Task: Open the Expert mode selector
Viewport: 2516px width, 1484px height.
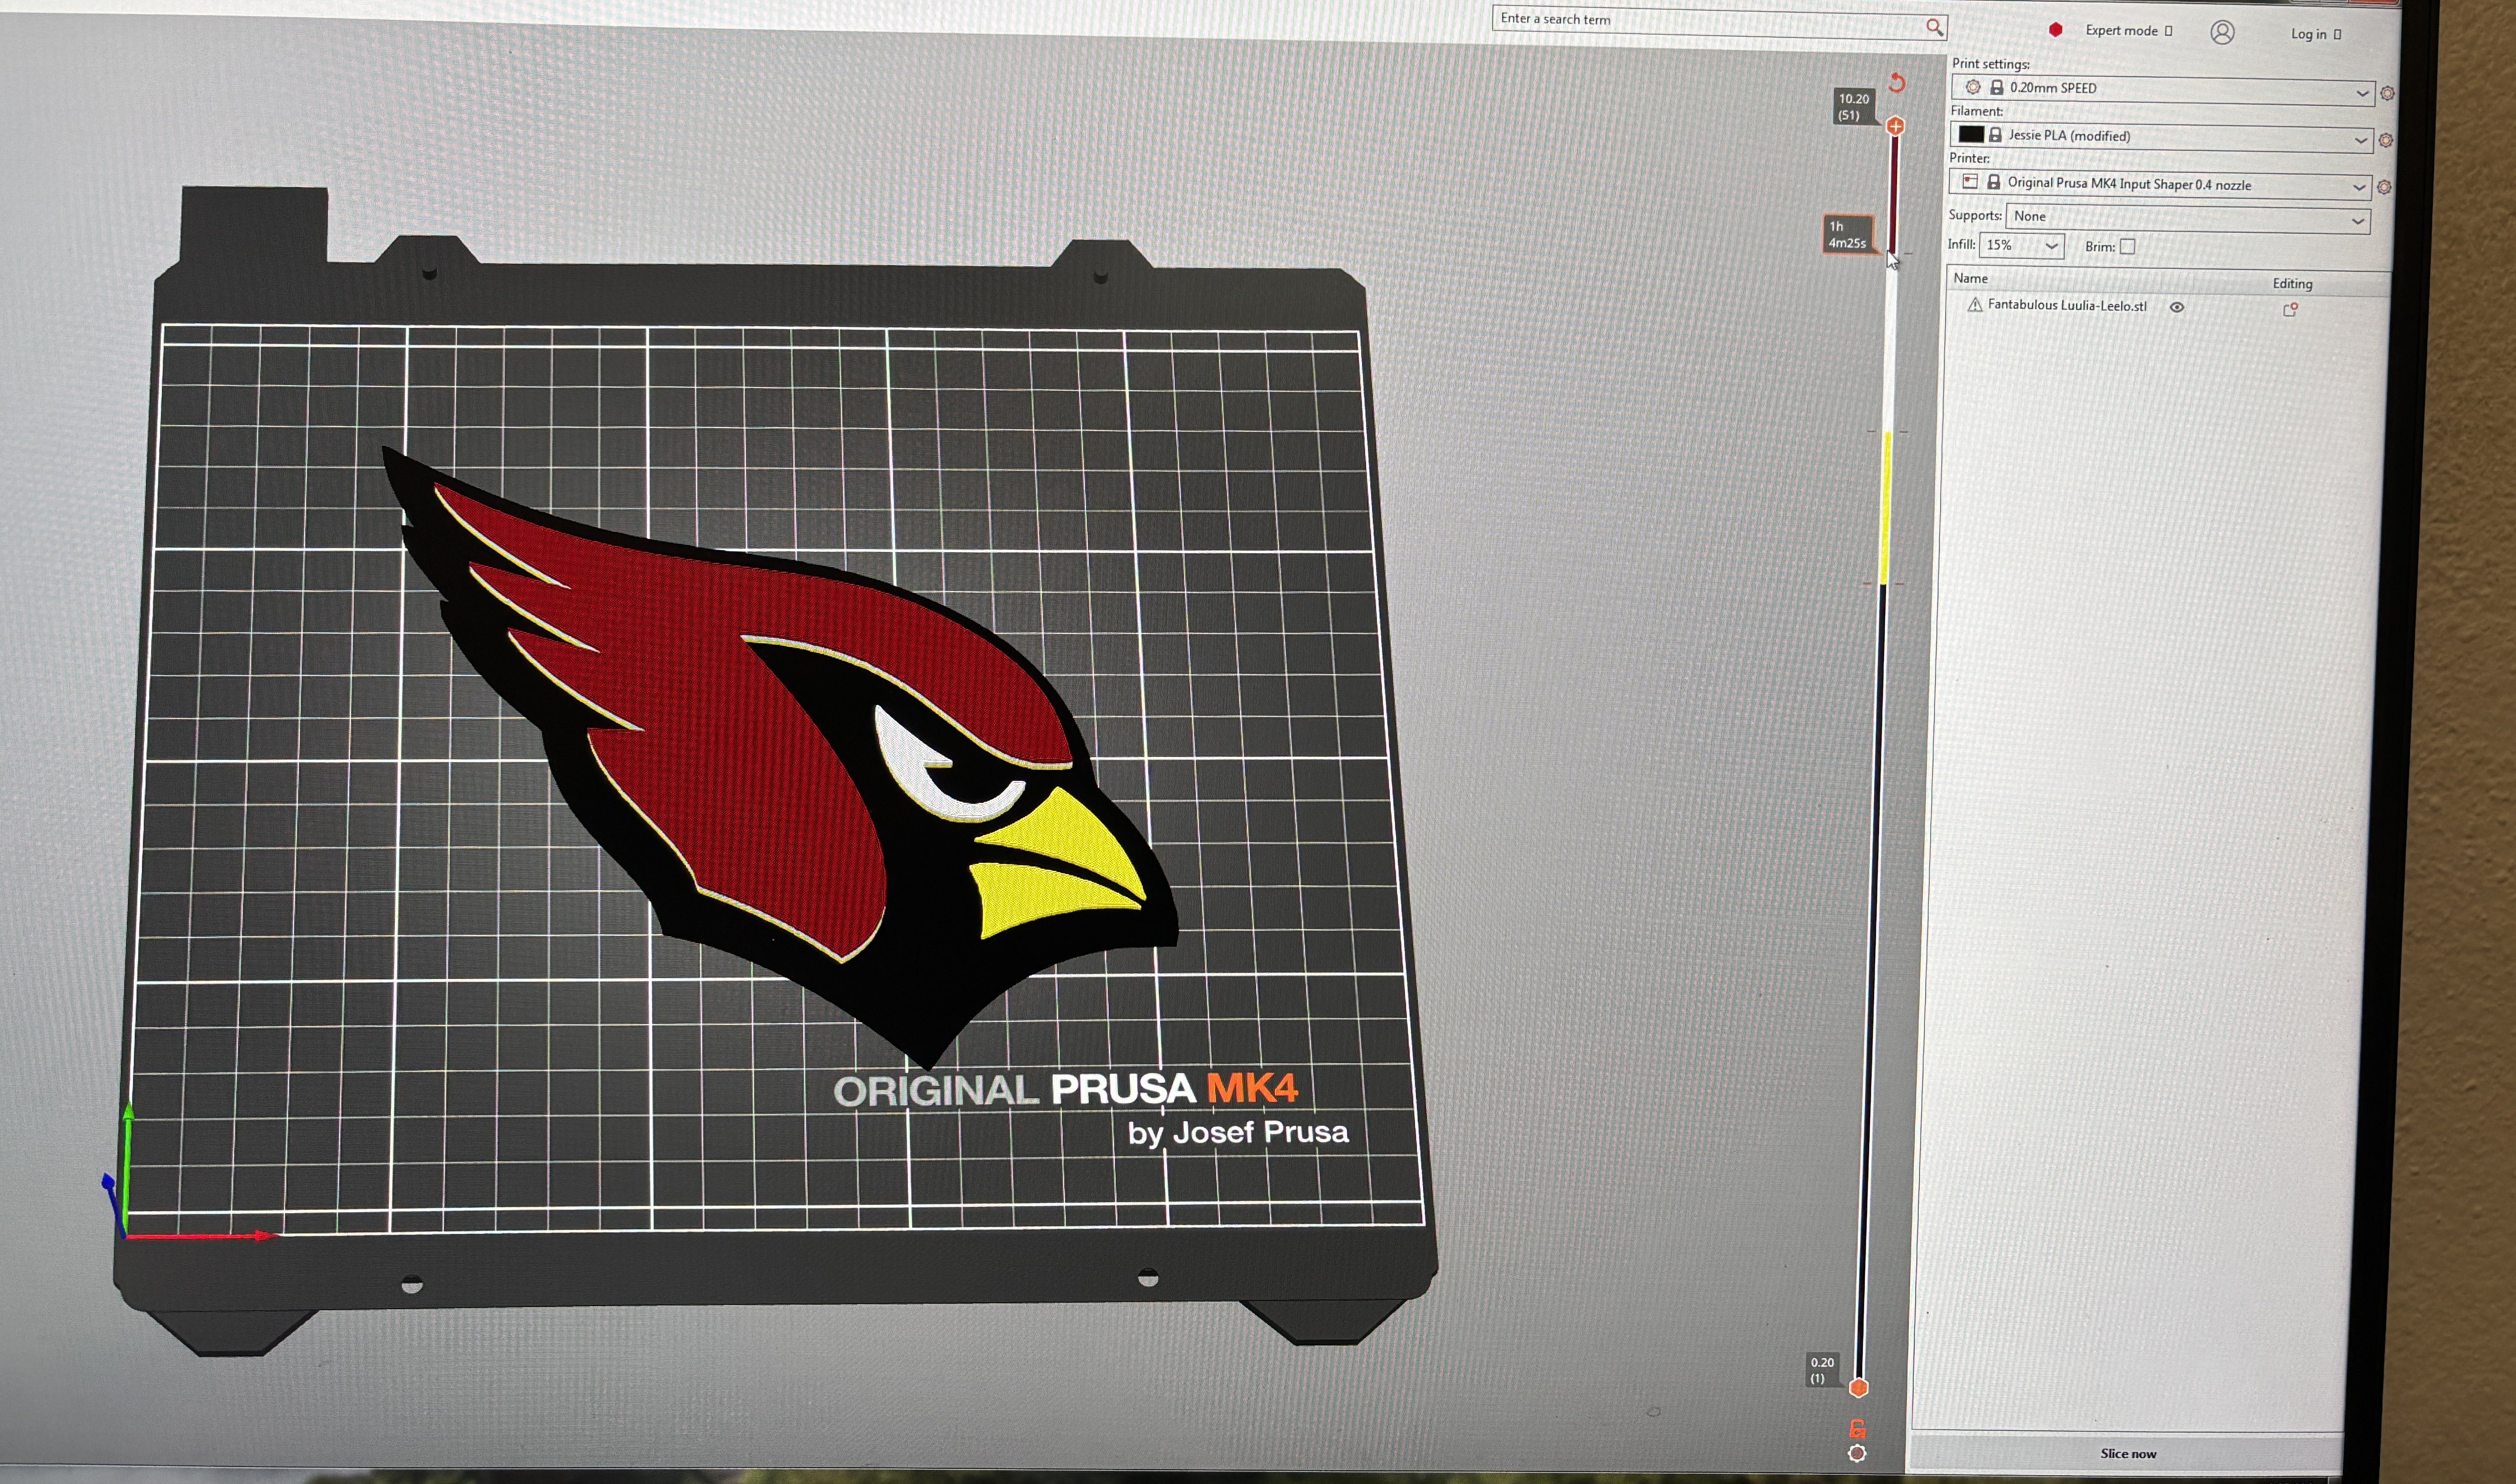Action: click(x=2129, y=31)
